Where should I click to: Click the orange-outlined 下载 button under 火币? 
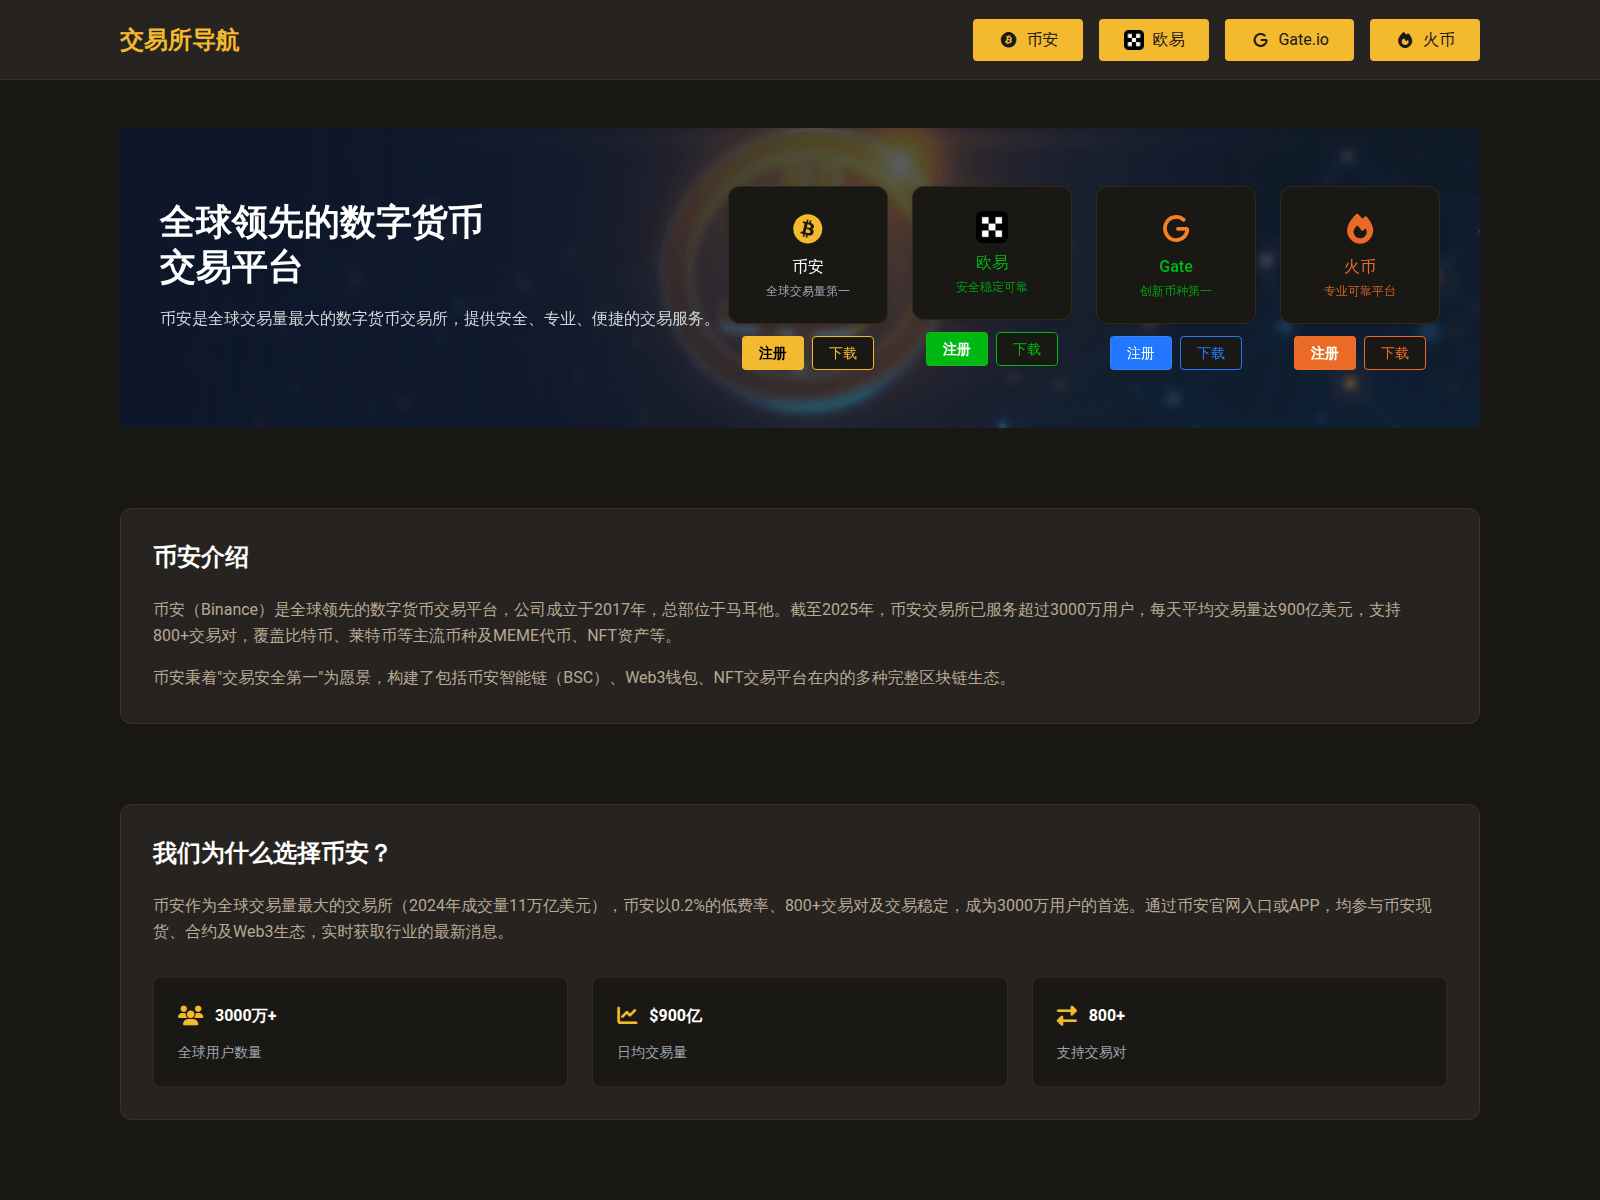[1395, 353]
